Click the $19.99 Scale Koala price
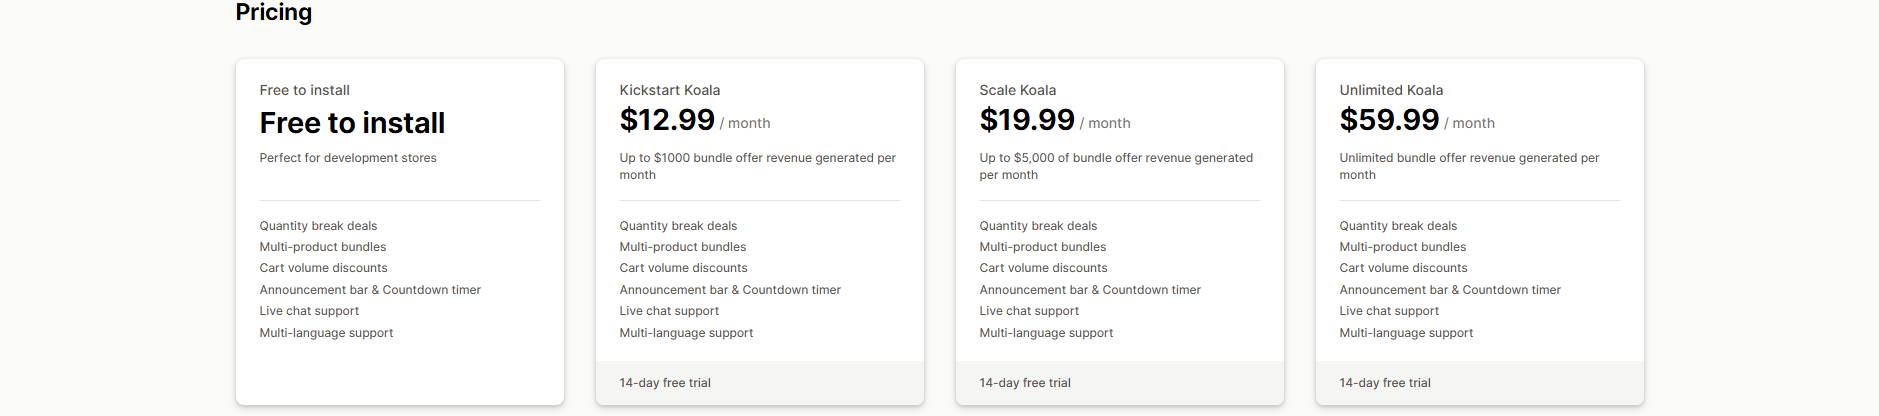 click(x=1027, y=120)
